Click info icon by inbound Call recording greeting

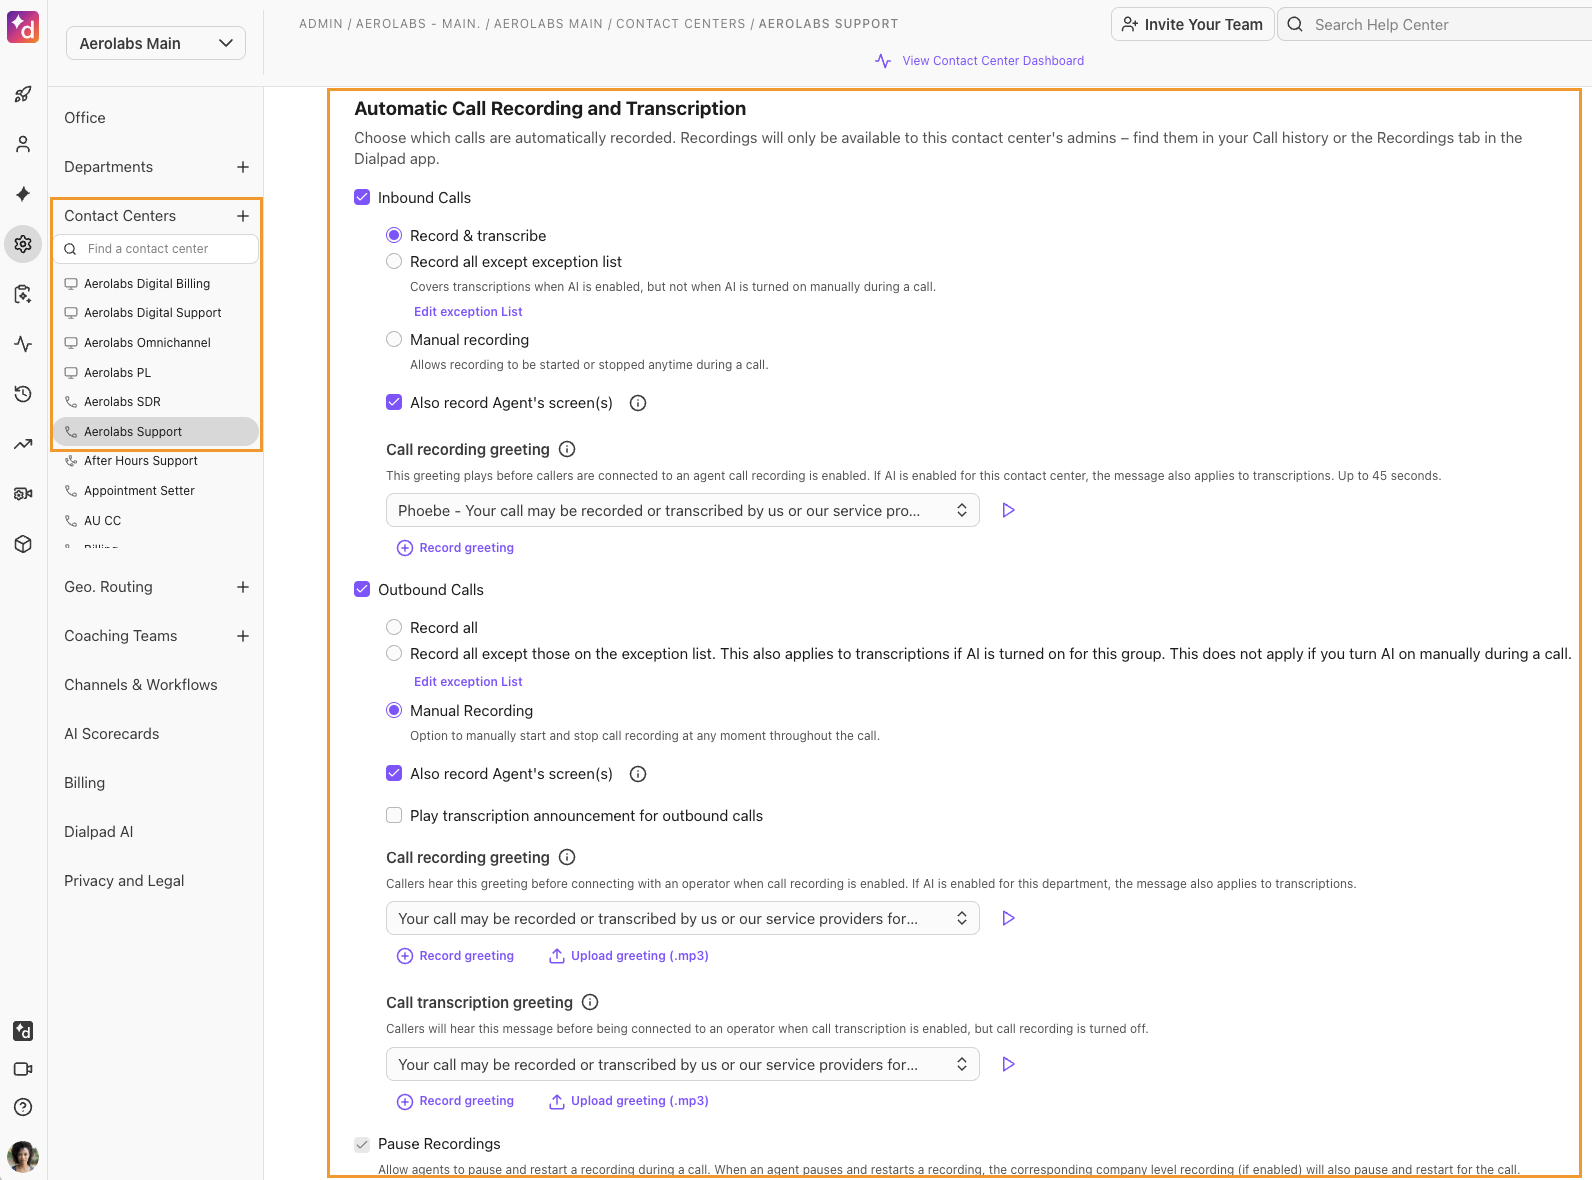[x=567, y=449]
